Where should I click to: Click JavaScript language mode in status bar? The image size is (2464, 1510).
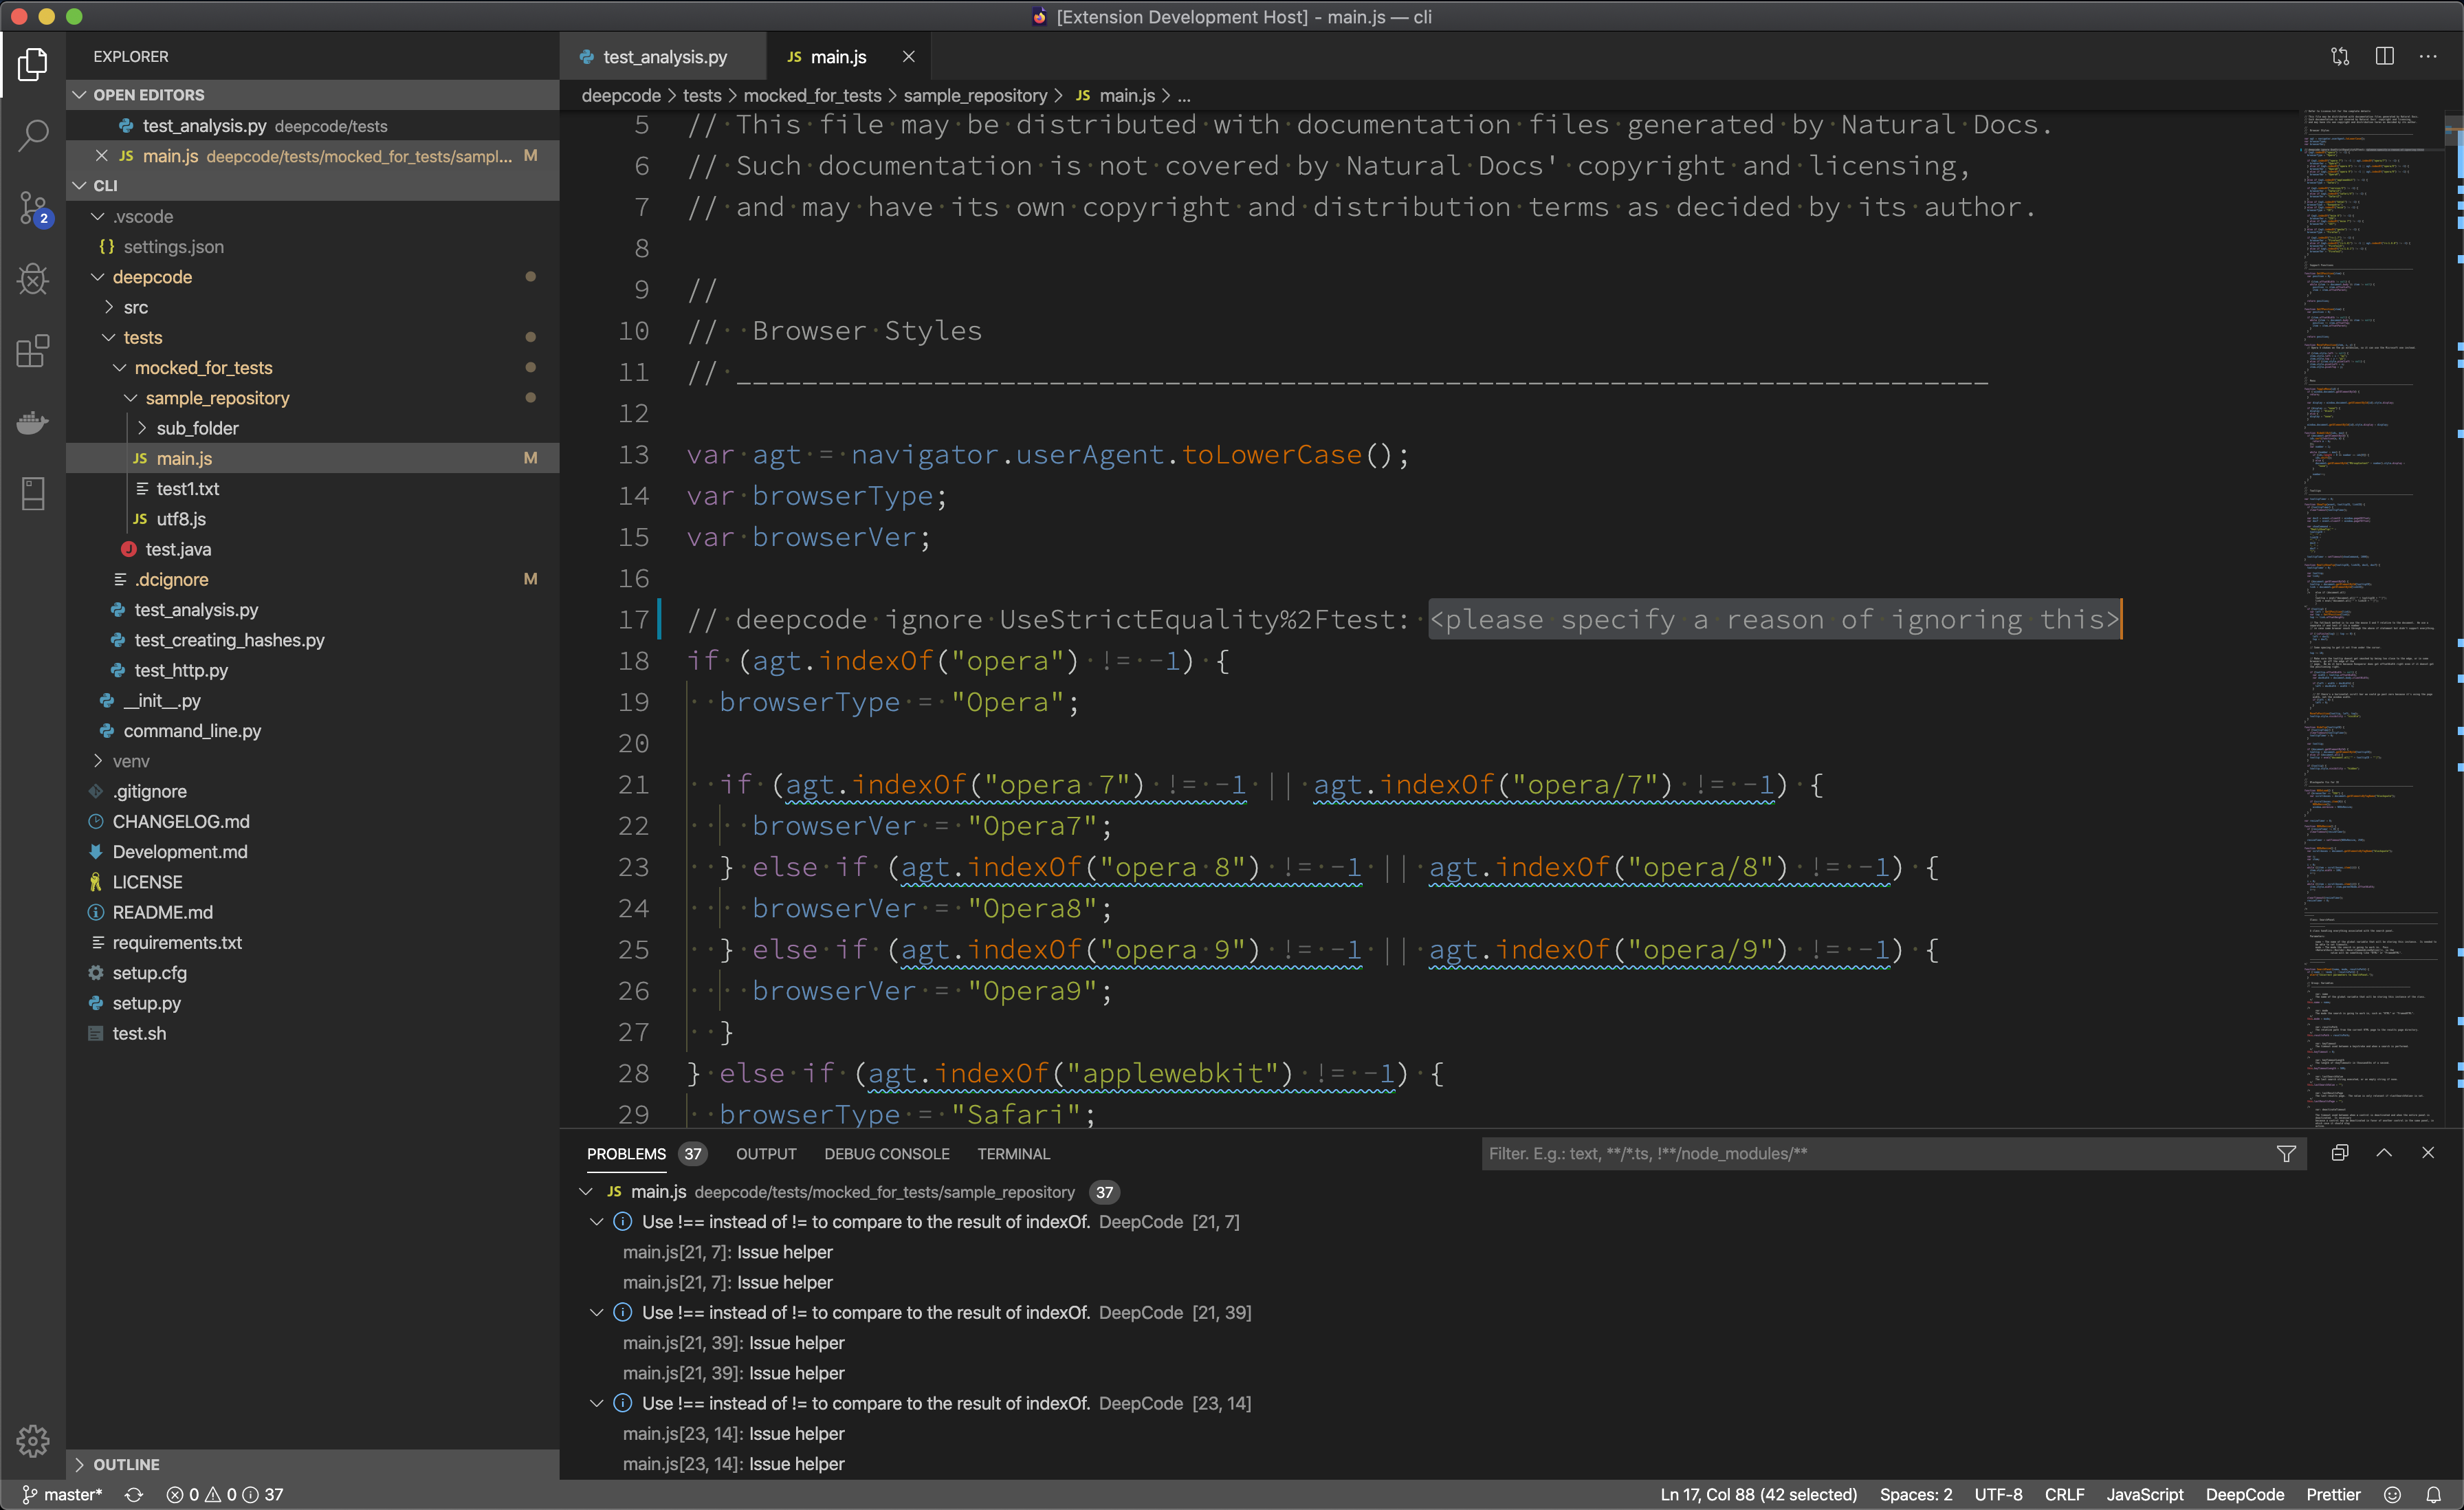coord(2144,1495)
